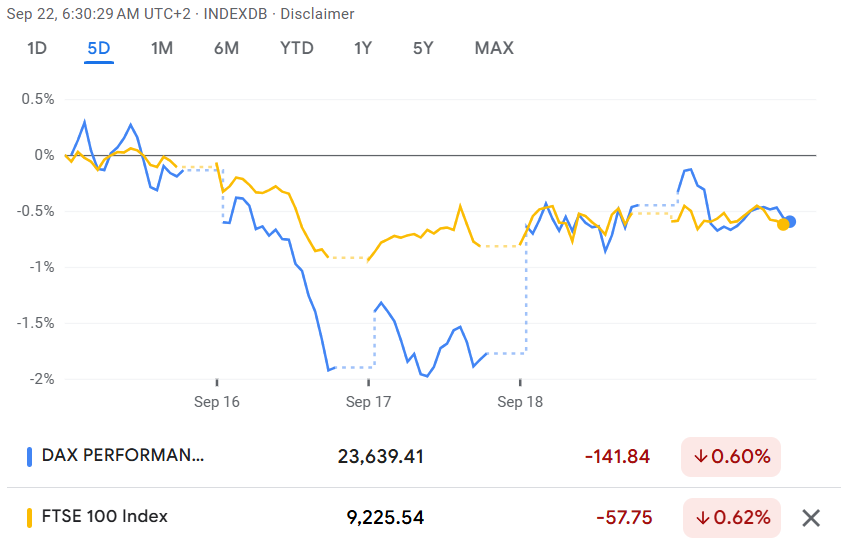Image resolution: width=849 pixels, height=547 pixels.
Task: Click the DAX price 23,639.41
Action: (x=381, y=457)
